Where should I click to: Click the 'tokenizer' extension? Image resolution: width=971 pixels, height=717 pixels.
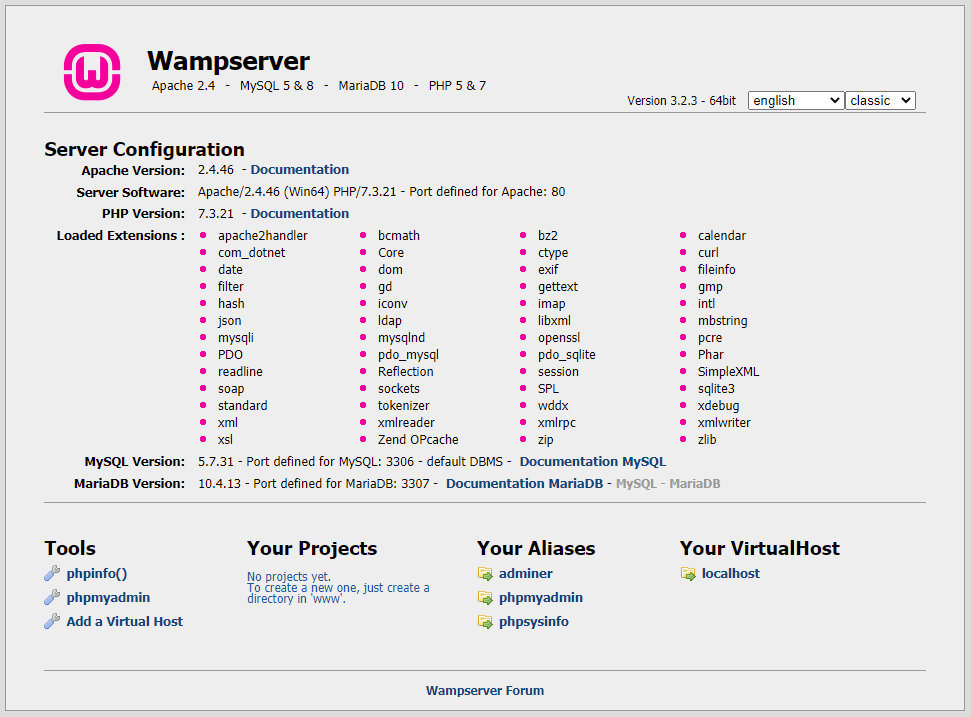(404, 406)
